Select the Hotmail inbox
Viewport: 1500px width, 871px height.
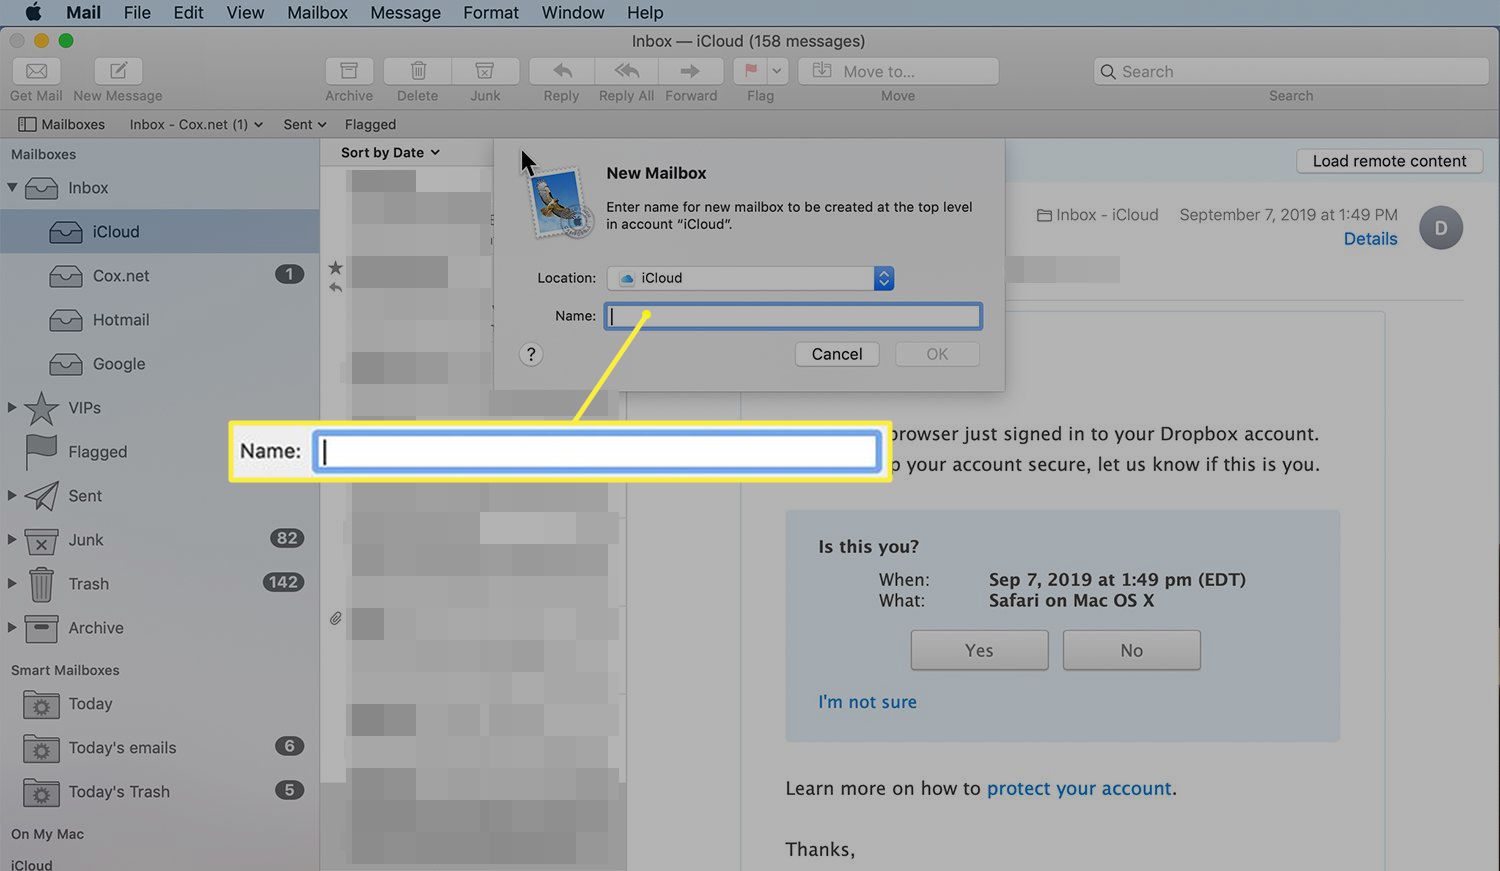click(x=160, y=319)
